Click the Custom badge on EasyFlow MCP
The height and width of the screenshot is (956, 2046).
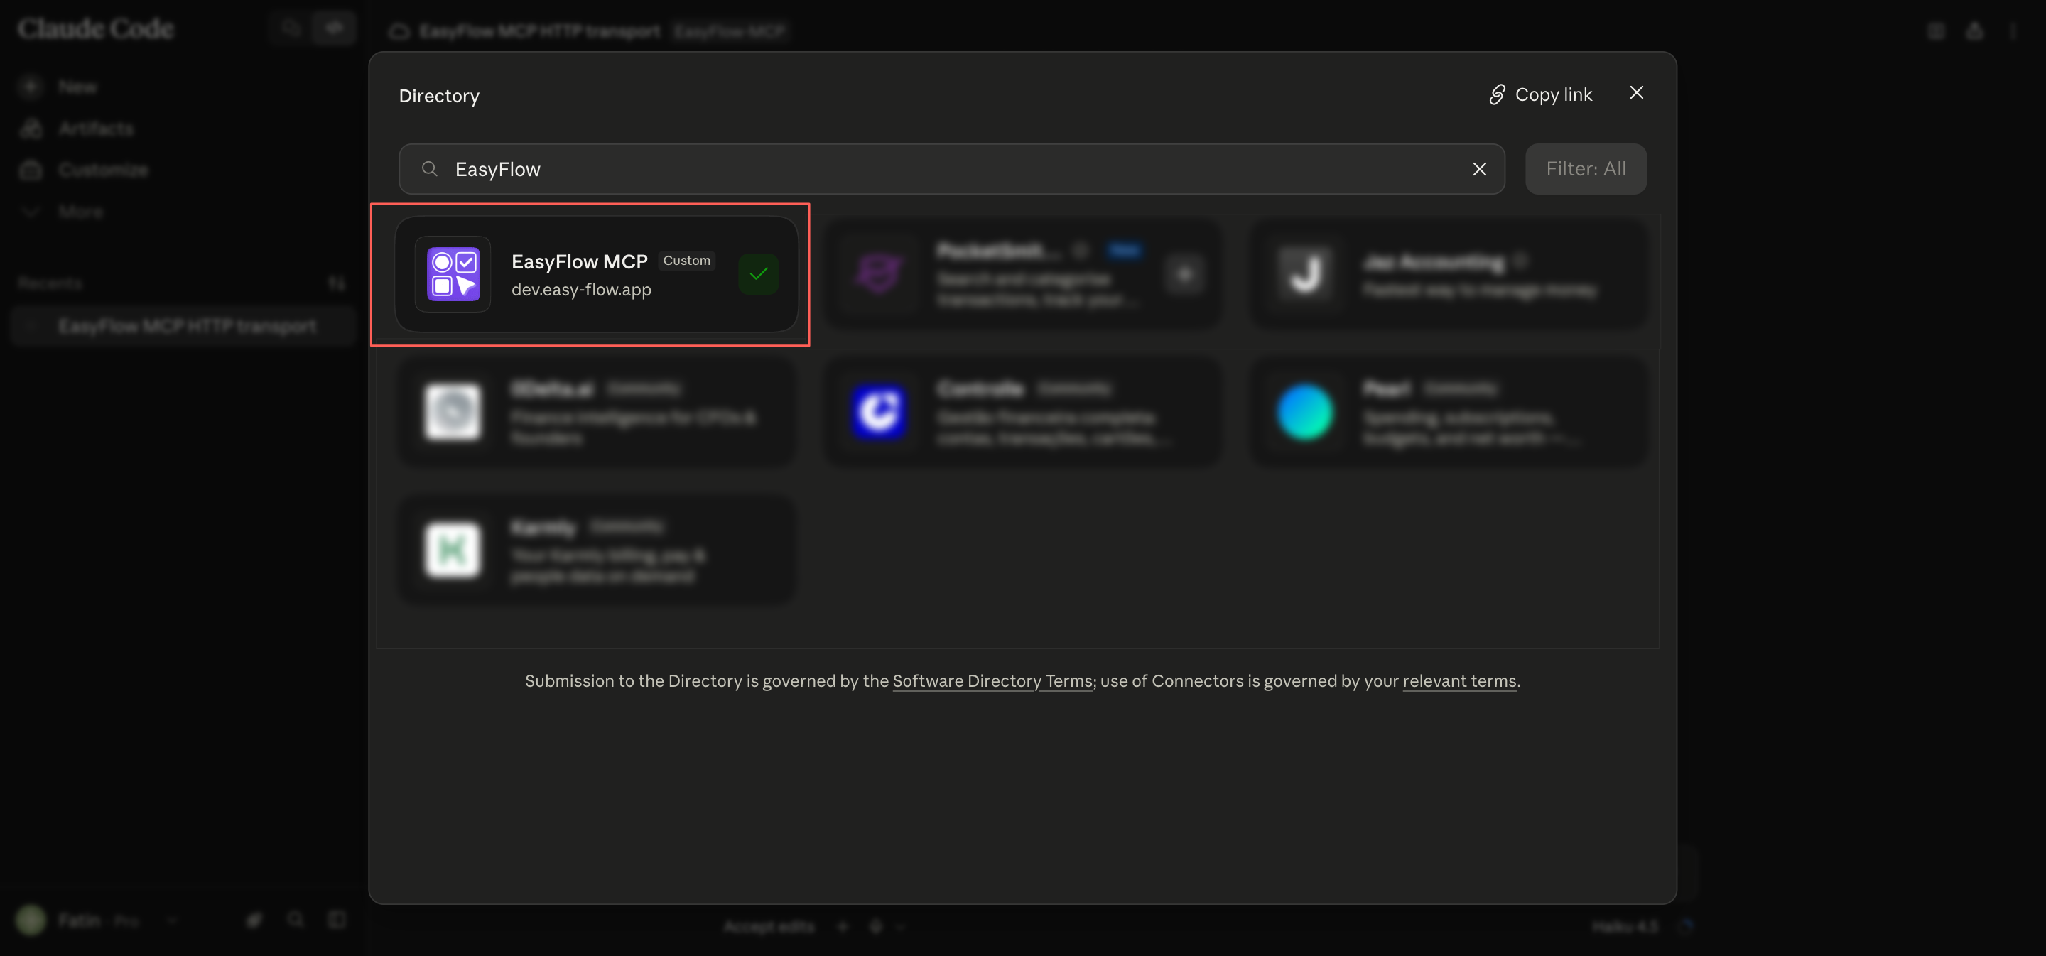point(687,260)
